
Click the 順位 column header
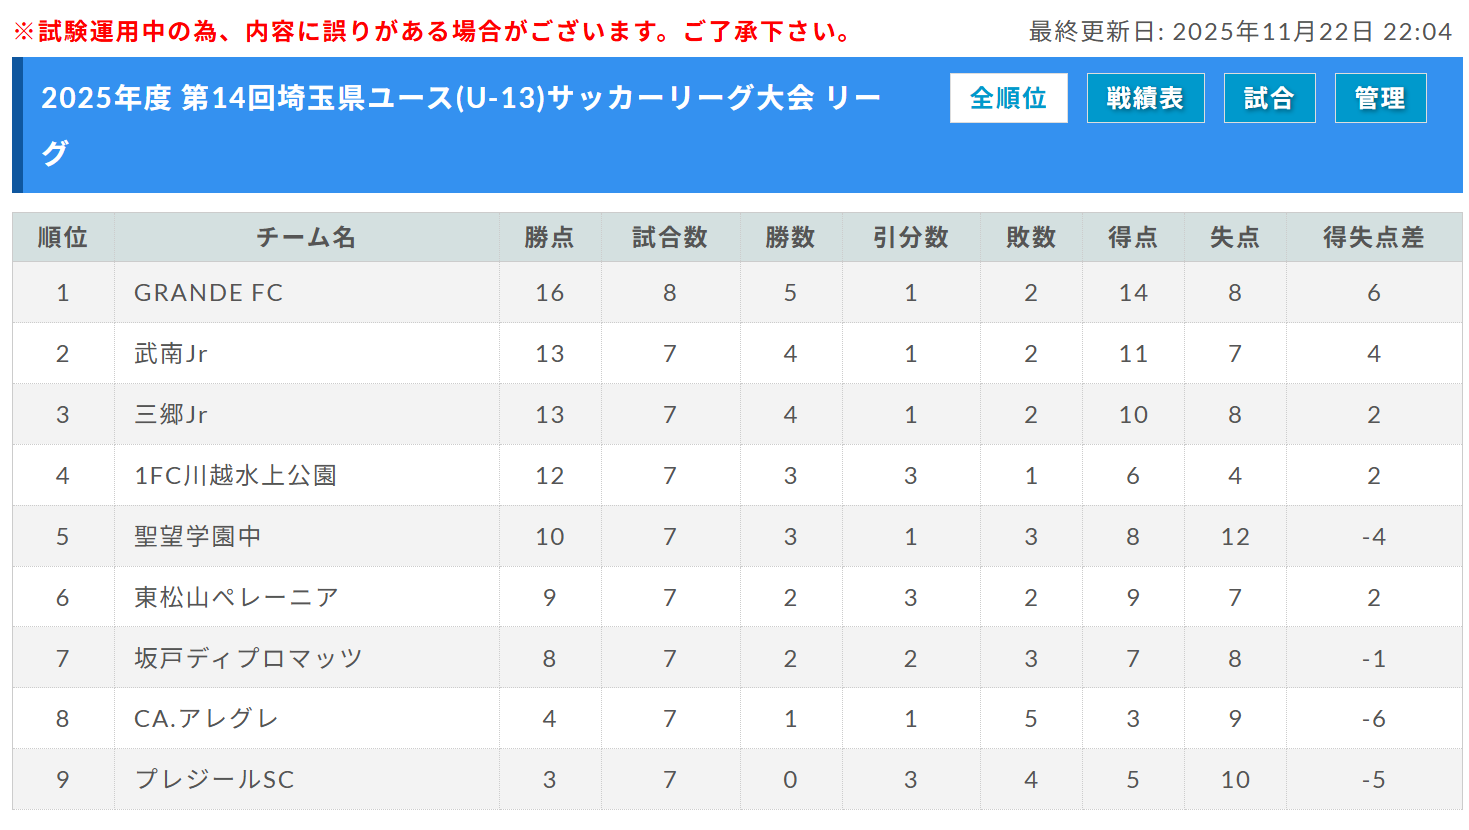pos(63,238)
